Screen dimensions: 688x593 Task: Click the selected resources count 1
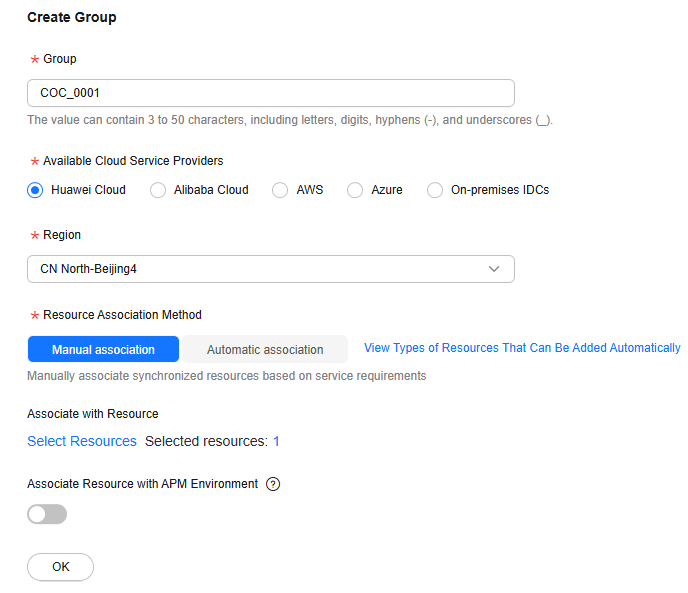(276, 441)
